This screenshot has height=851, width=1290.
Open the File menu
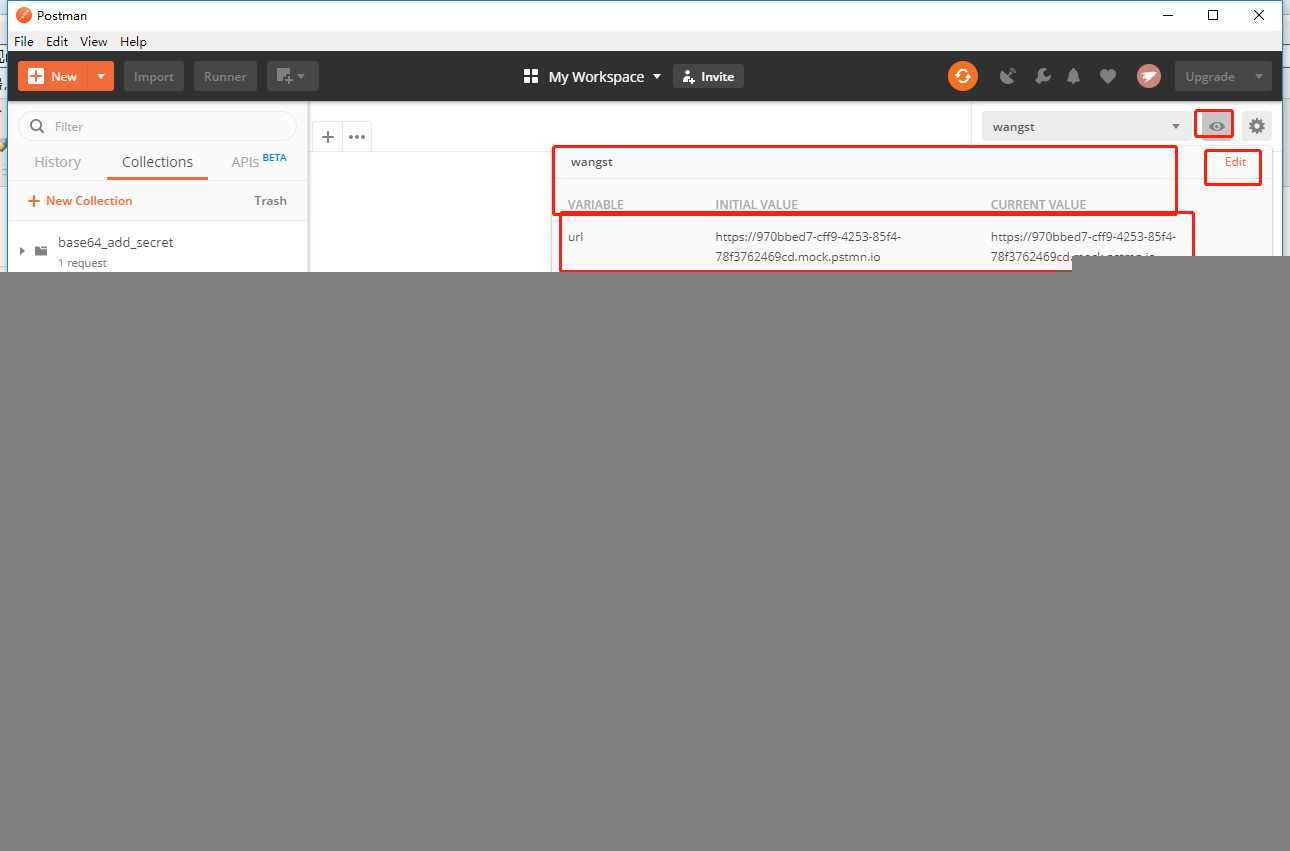pos(24,41)
